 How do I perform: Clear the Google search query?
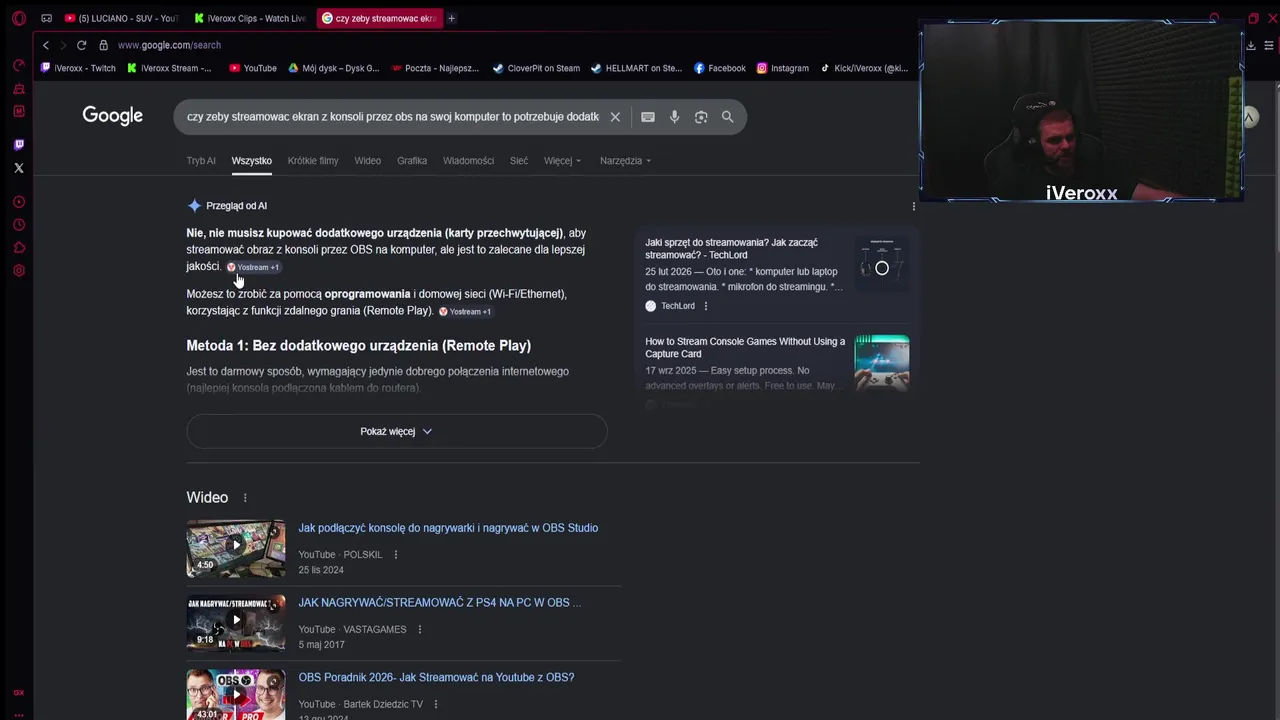coord(615,117)
